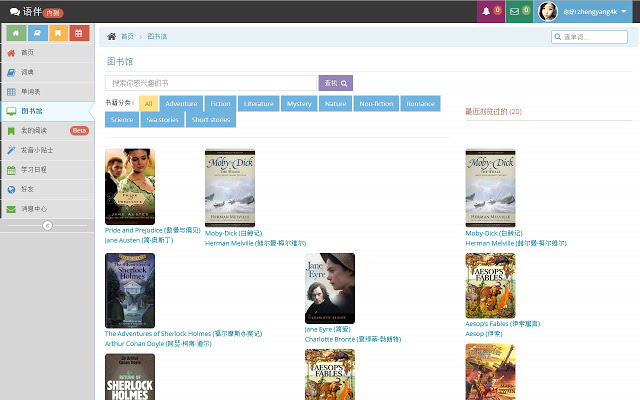Click the magnifier icon in lookup field
The width and height of the screenshot is (640, 400).
point(558,37)
